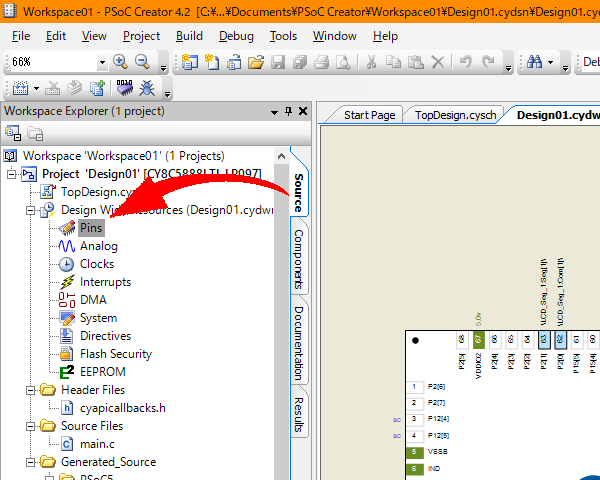
Task: Open the zoom level 66% dropdown
Action: [x=102, y=62]
